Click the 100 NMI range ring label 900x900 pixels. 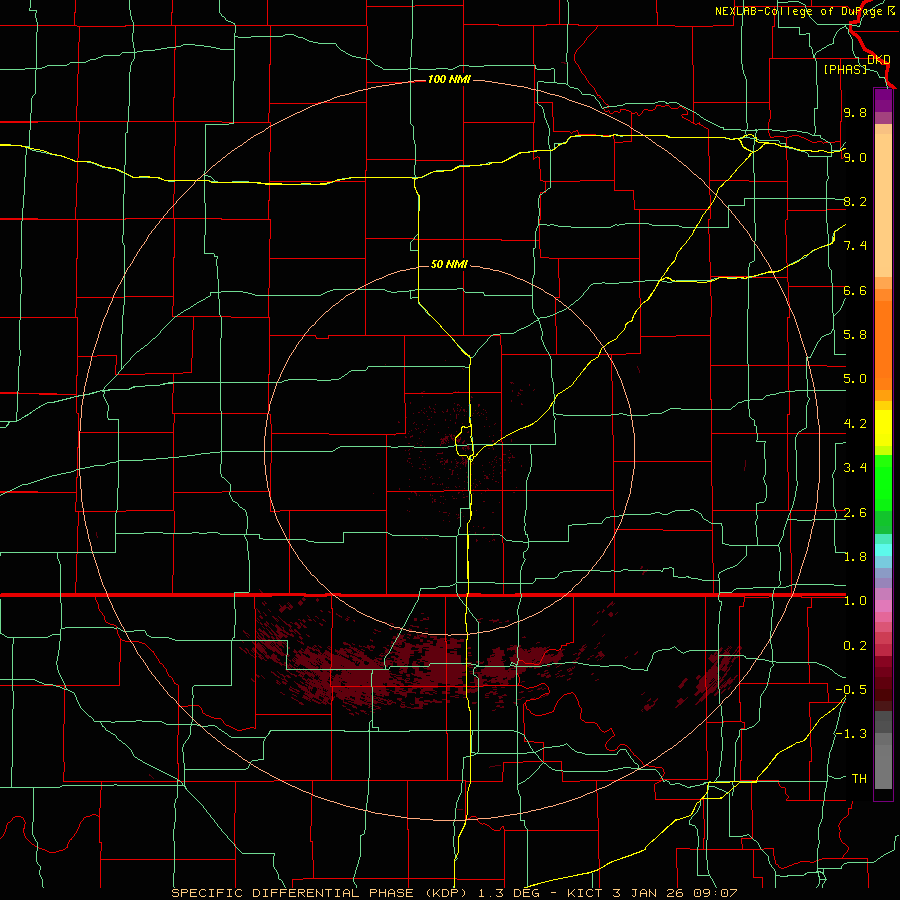[449, 79]
